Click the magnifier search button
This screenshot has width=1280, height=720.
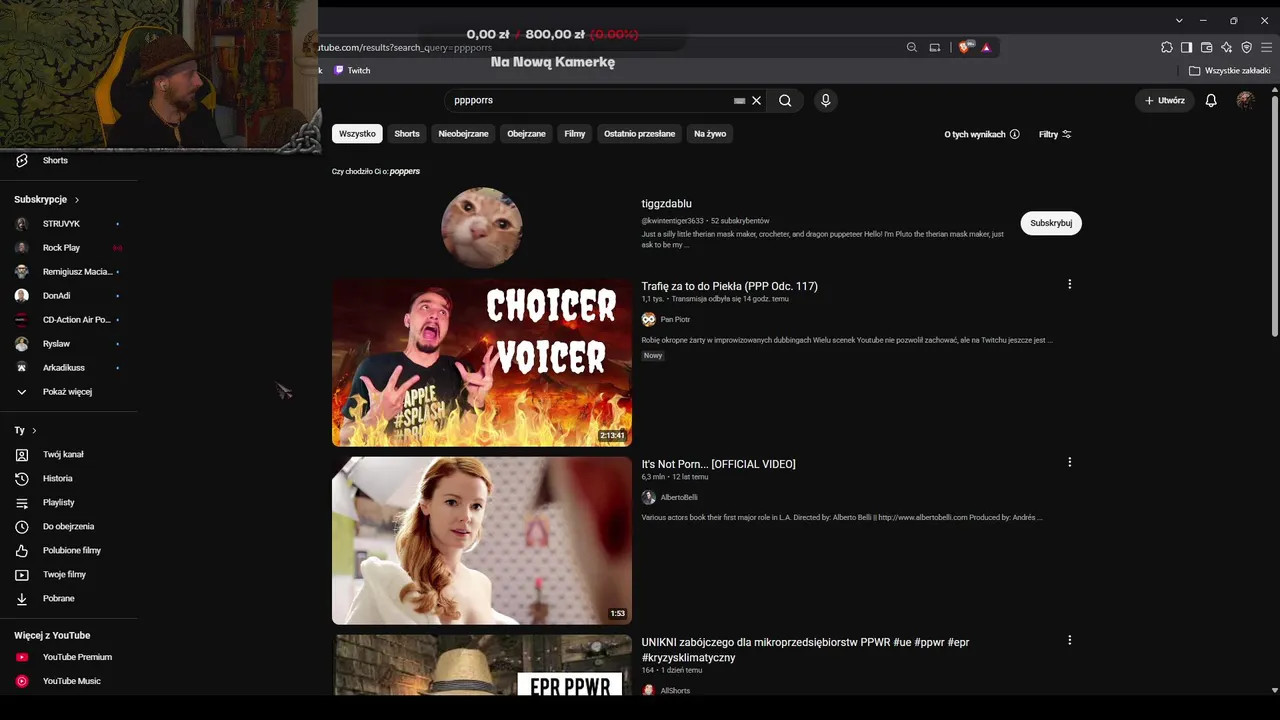(785, 100)
